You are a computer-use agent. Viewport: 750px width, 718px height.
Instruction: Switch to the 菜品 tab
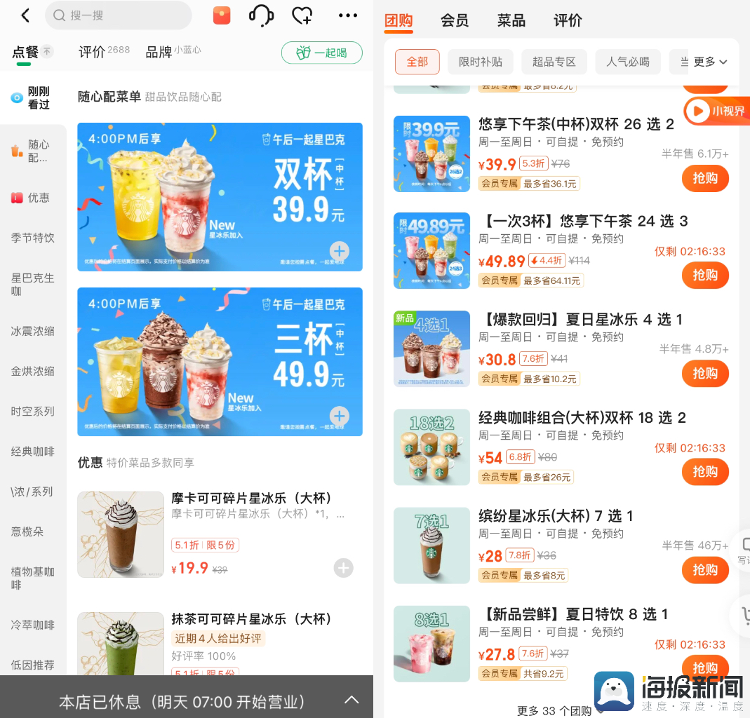click(x=511, y=21)
